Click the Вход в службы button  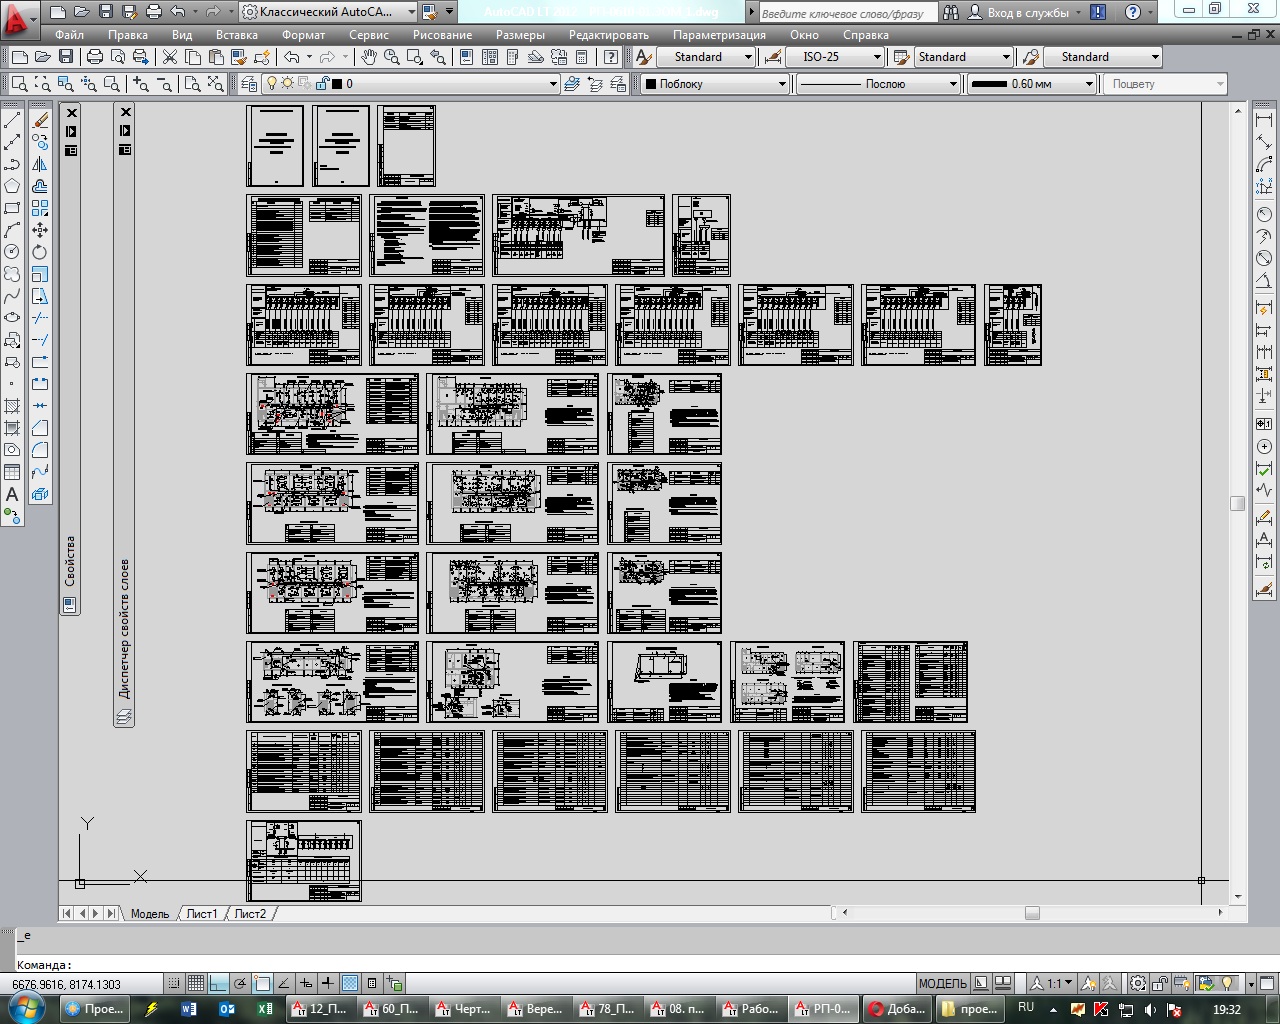pyautogui.click(x=1028, y=12)
